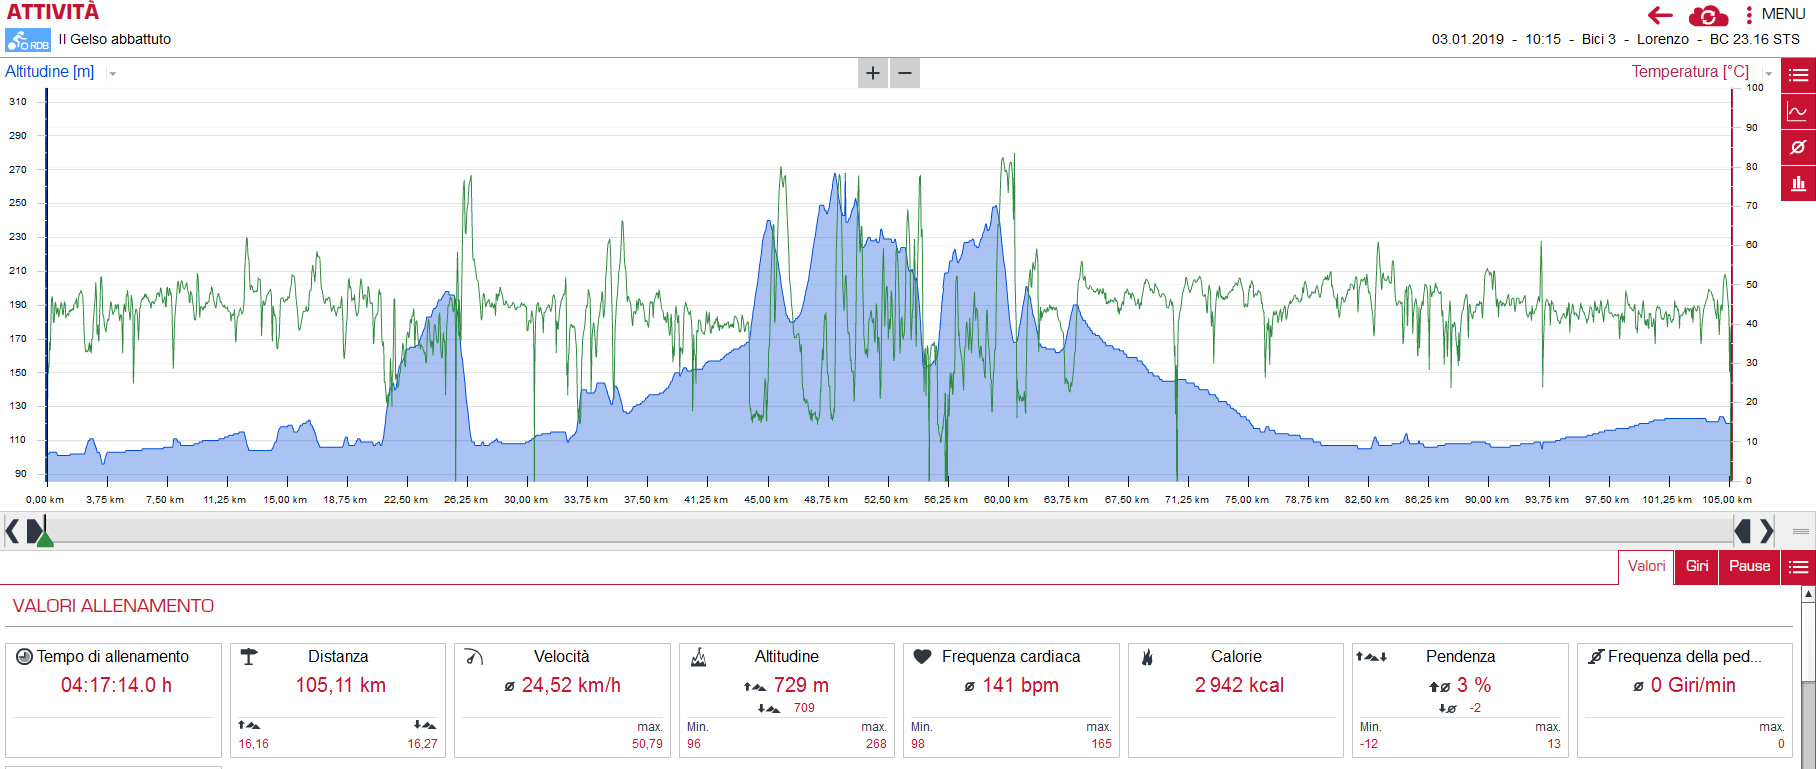Click the calories value 2 942 kcal
Screen dimensions: 1816x769
coord(1239,685)
